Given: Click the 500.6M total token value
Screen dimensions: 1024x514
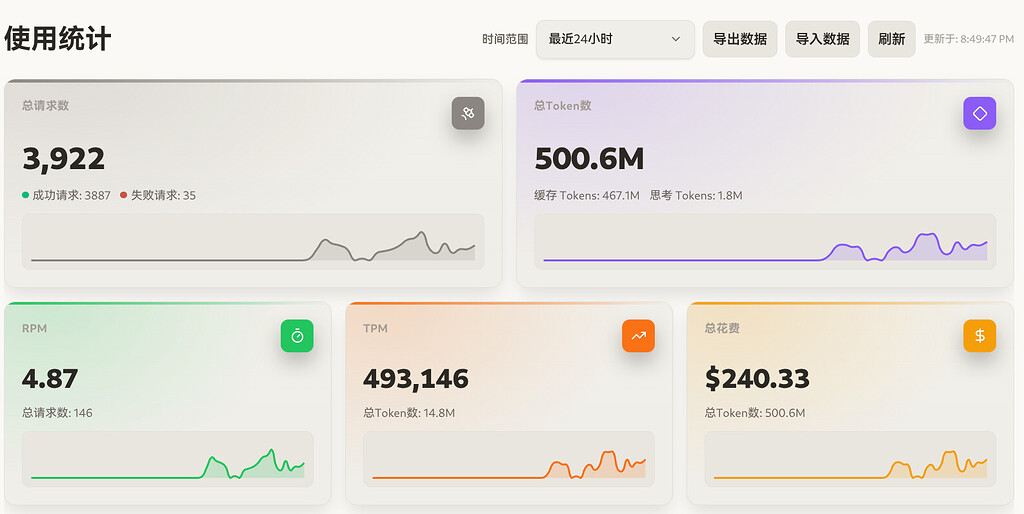Looking at the screenshot, I should tap(589, 159).
